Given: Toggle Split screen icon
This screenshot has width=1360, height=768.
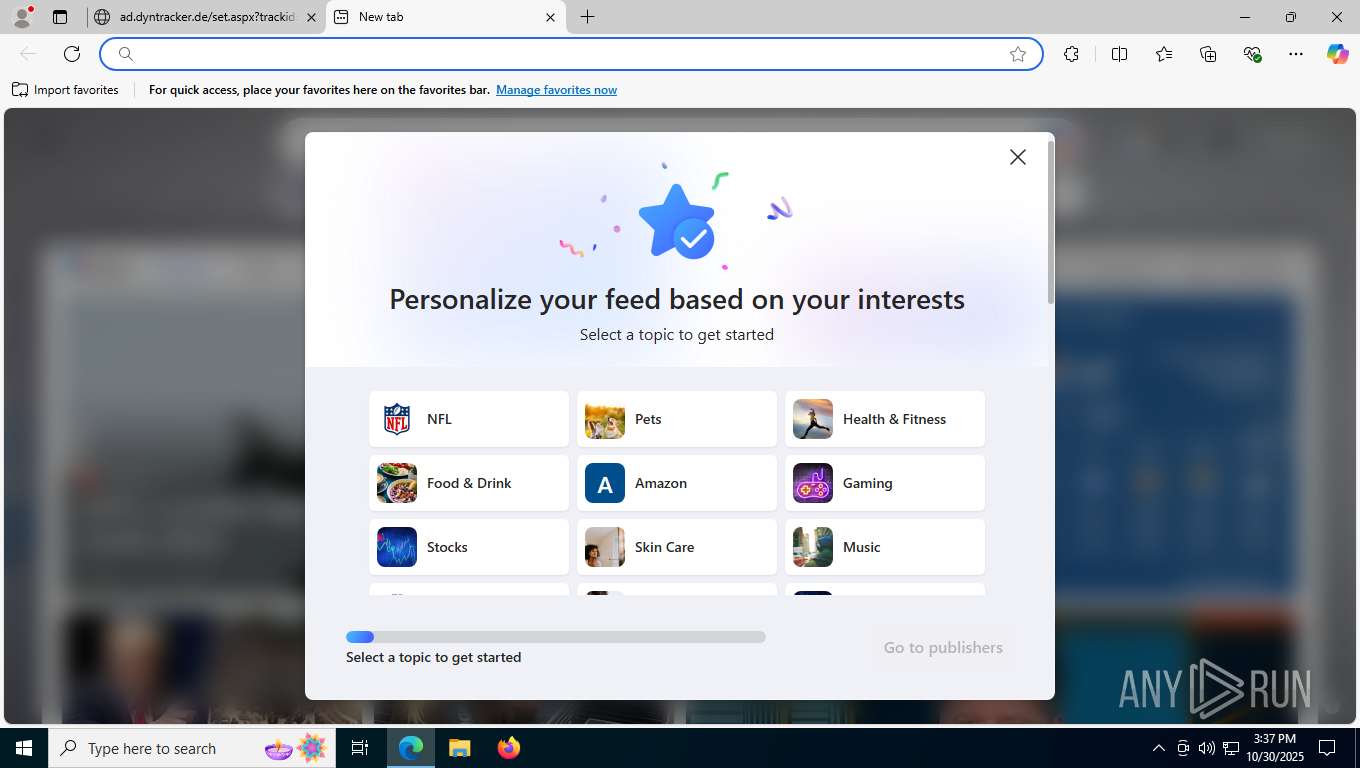Looking at the screenshot, I should [1120, 54].
